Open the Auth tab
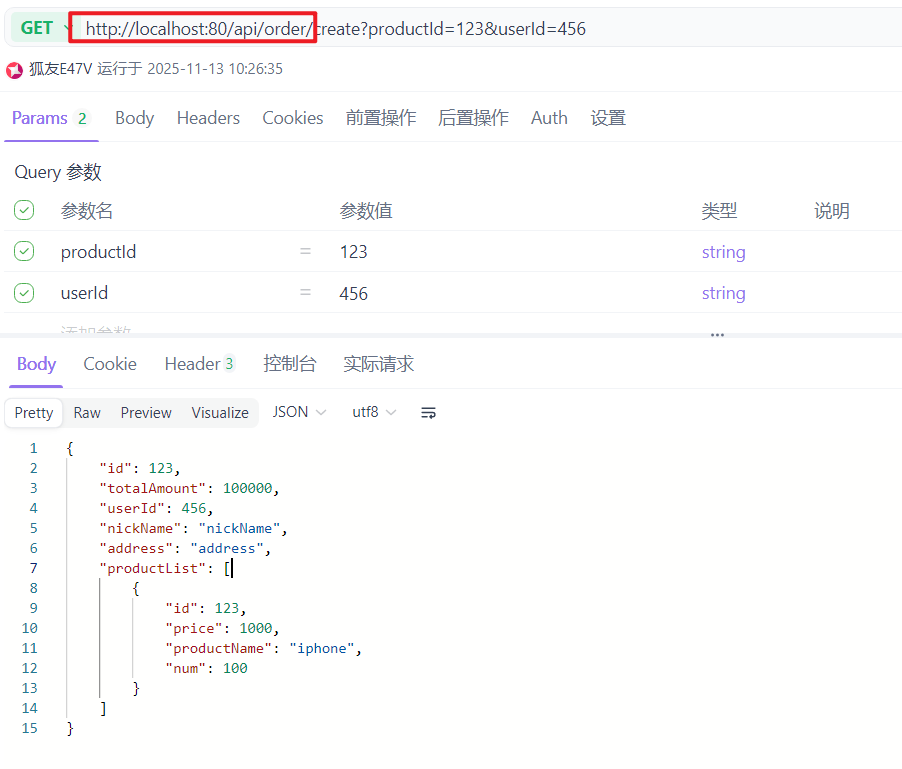The width and height of the screenshot is (902, 769). click(549, 118)
